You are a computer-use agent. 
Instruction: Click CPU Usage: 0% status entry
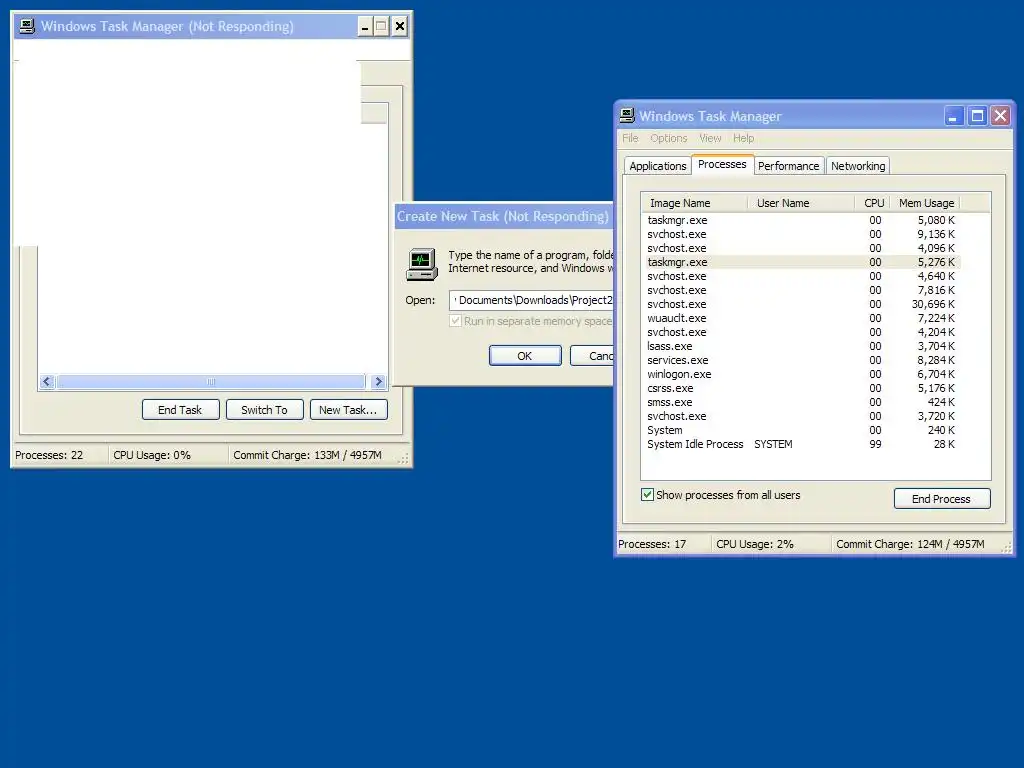[x=152, y=455]
